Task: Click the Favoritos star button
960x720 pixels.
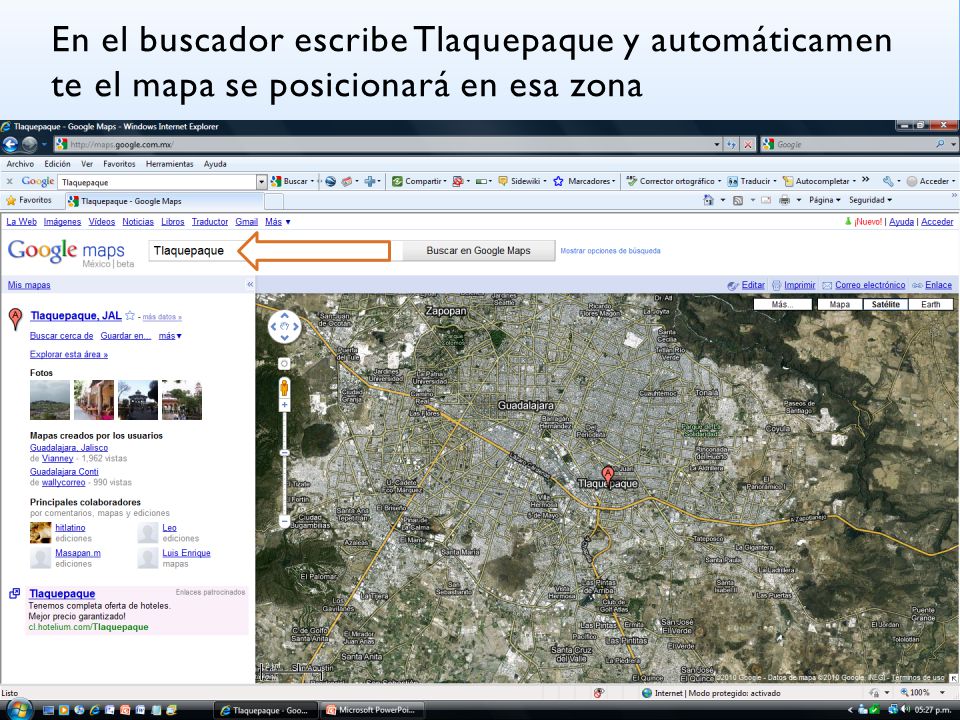Action: (29, 200)
